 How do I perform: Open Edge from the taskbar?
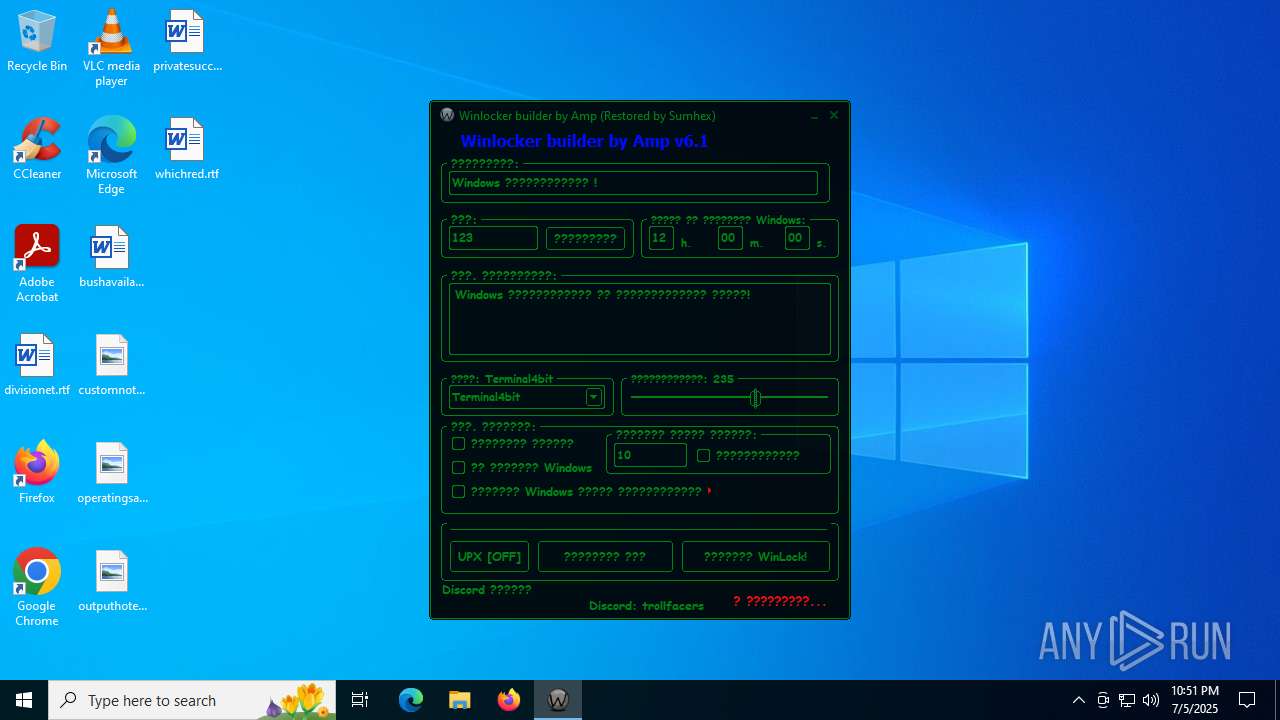tap(411, 700)
